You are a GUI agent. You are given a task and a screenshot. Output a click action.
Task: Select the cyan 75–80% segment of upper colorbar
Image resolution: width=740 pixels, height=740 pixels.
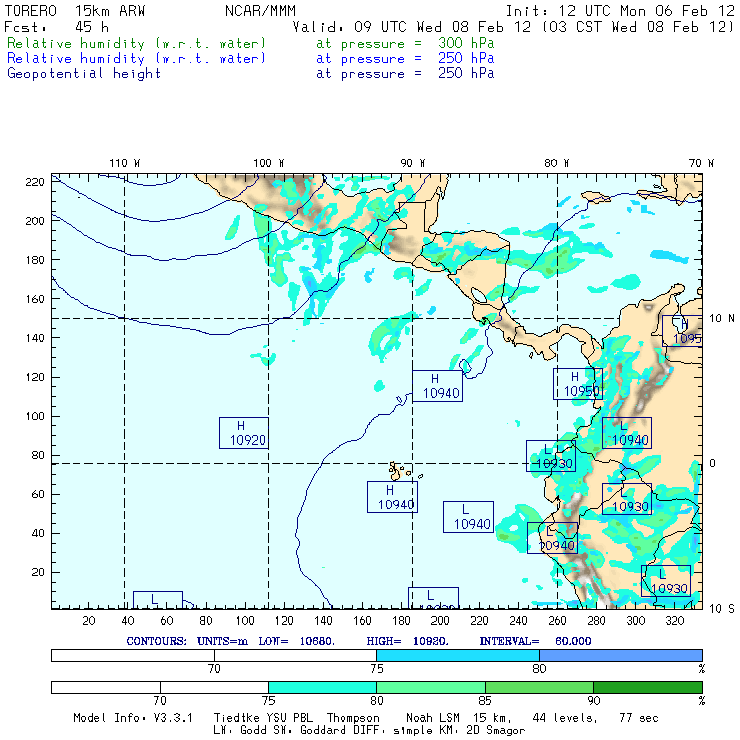(457, 654)
